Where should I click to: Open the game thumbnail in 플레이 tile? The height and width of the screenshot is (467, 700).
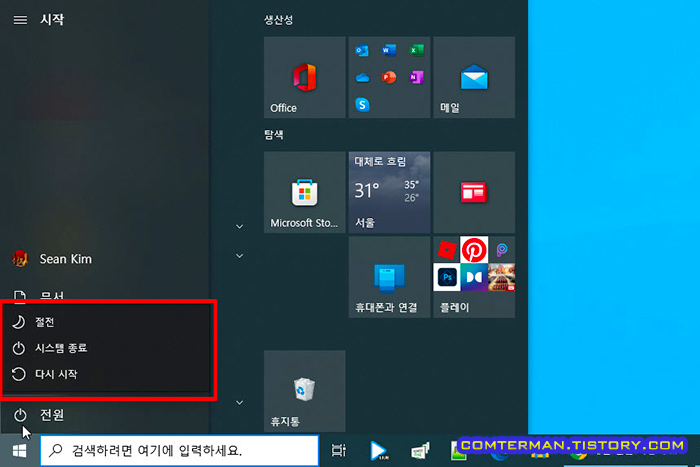[502, 277]
